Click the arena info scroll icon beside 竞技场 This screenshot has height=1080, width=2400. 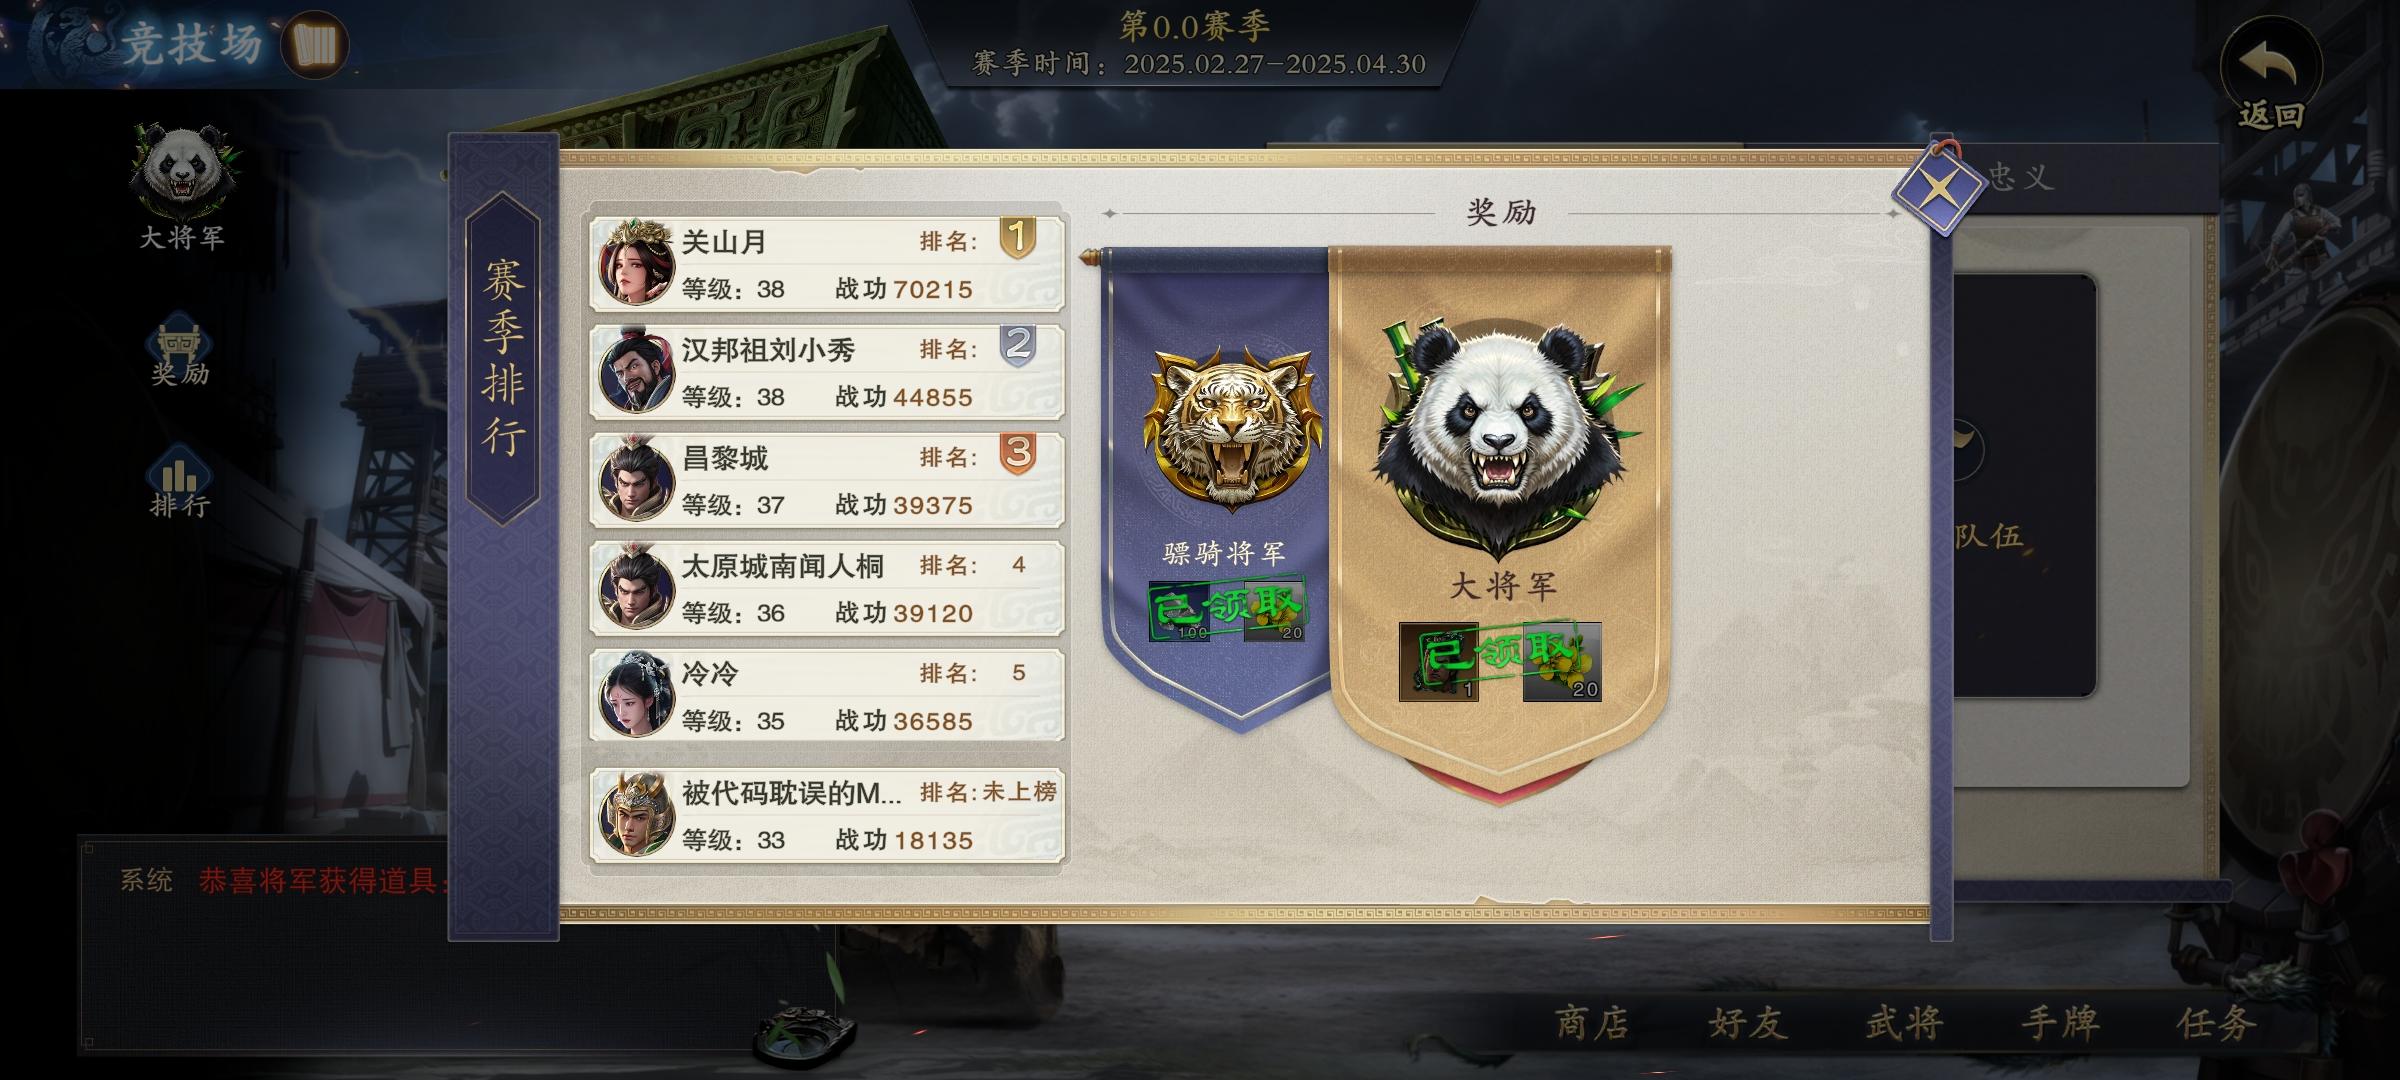[x=314, y=45]
